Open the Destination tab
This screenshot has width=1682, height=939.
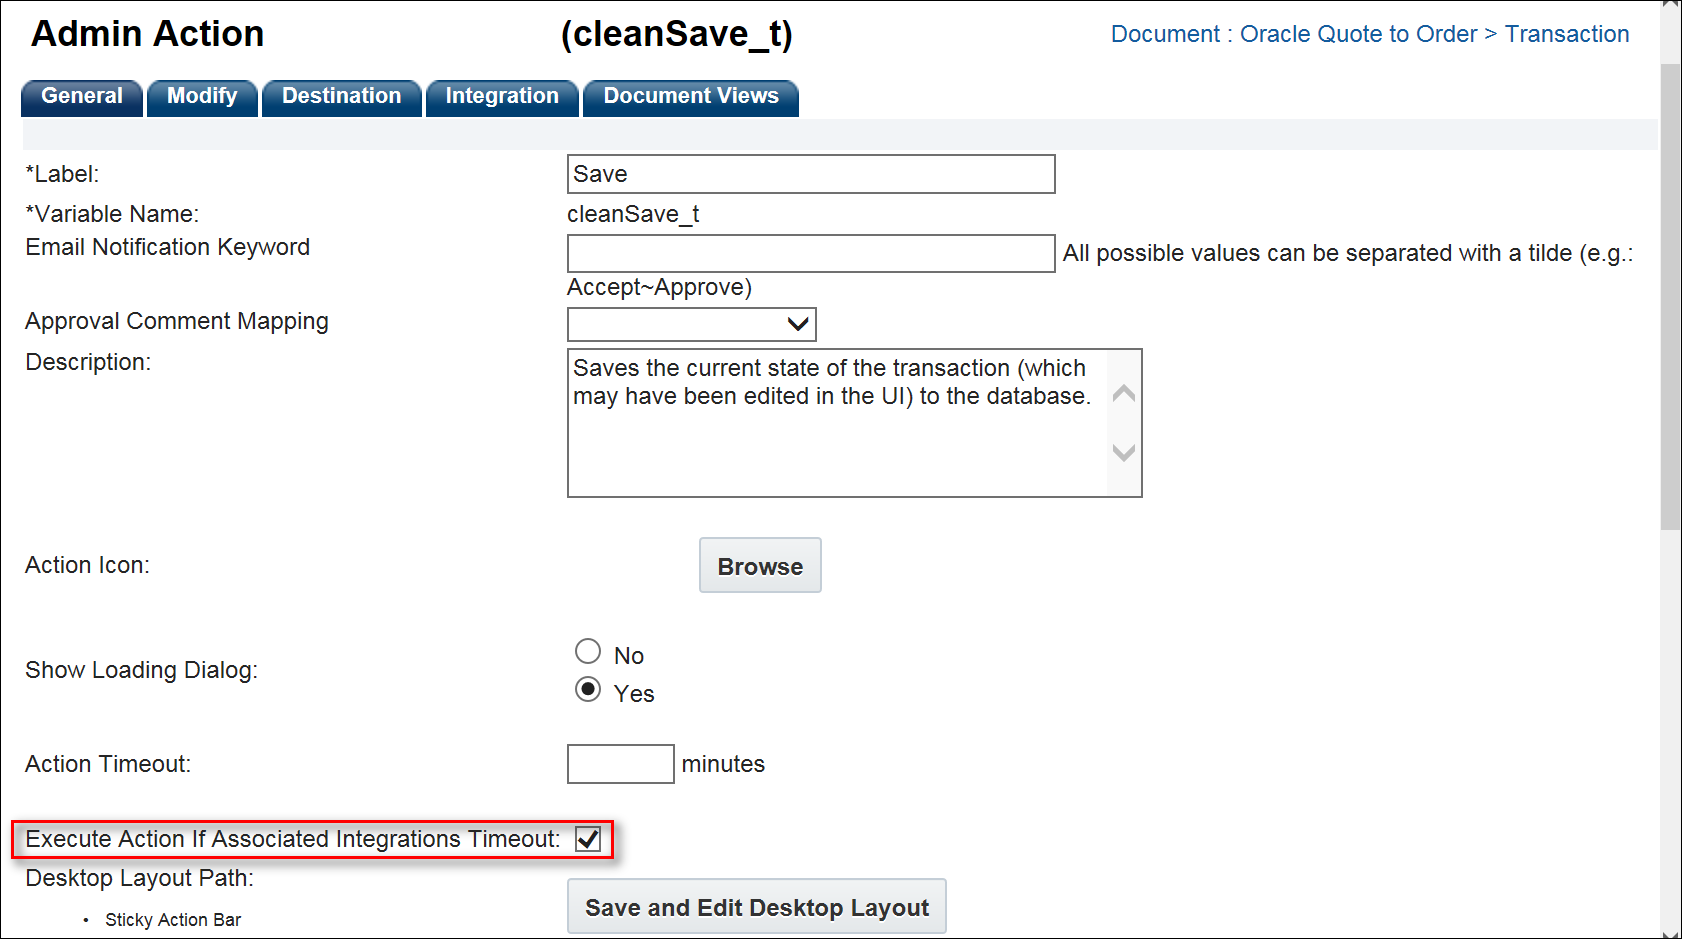[x=341, y=97]
